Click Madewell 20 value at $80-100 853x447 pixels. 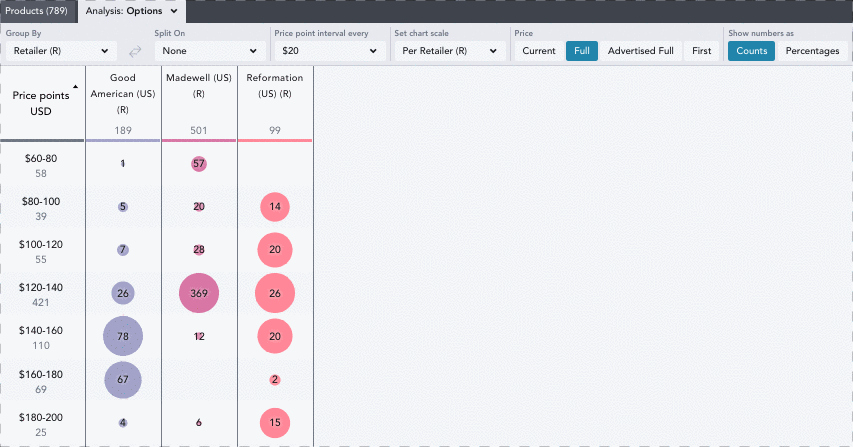[199, 207]
